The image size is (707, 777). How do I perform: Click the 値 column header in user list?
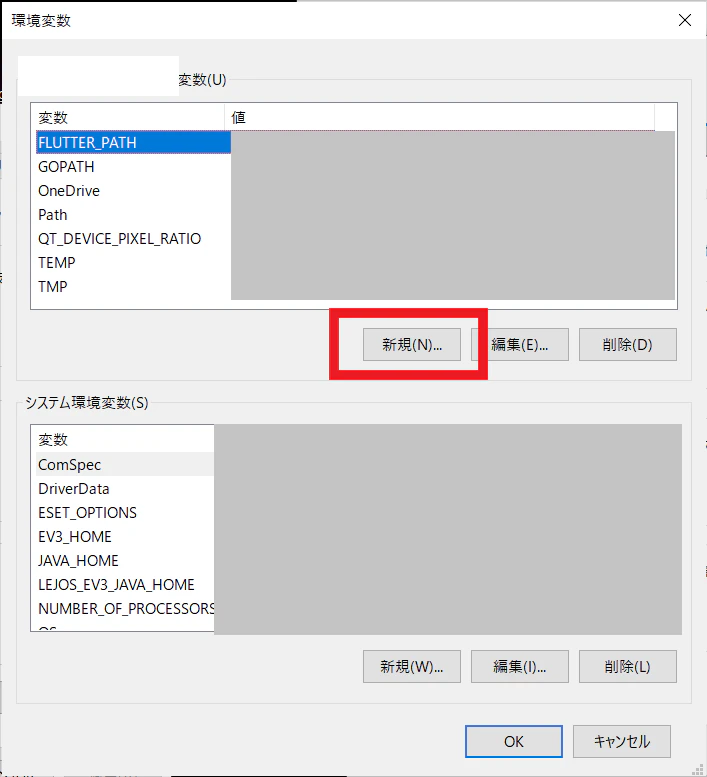(439, 117)
